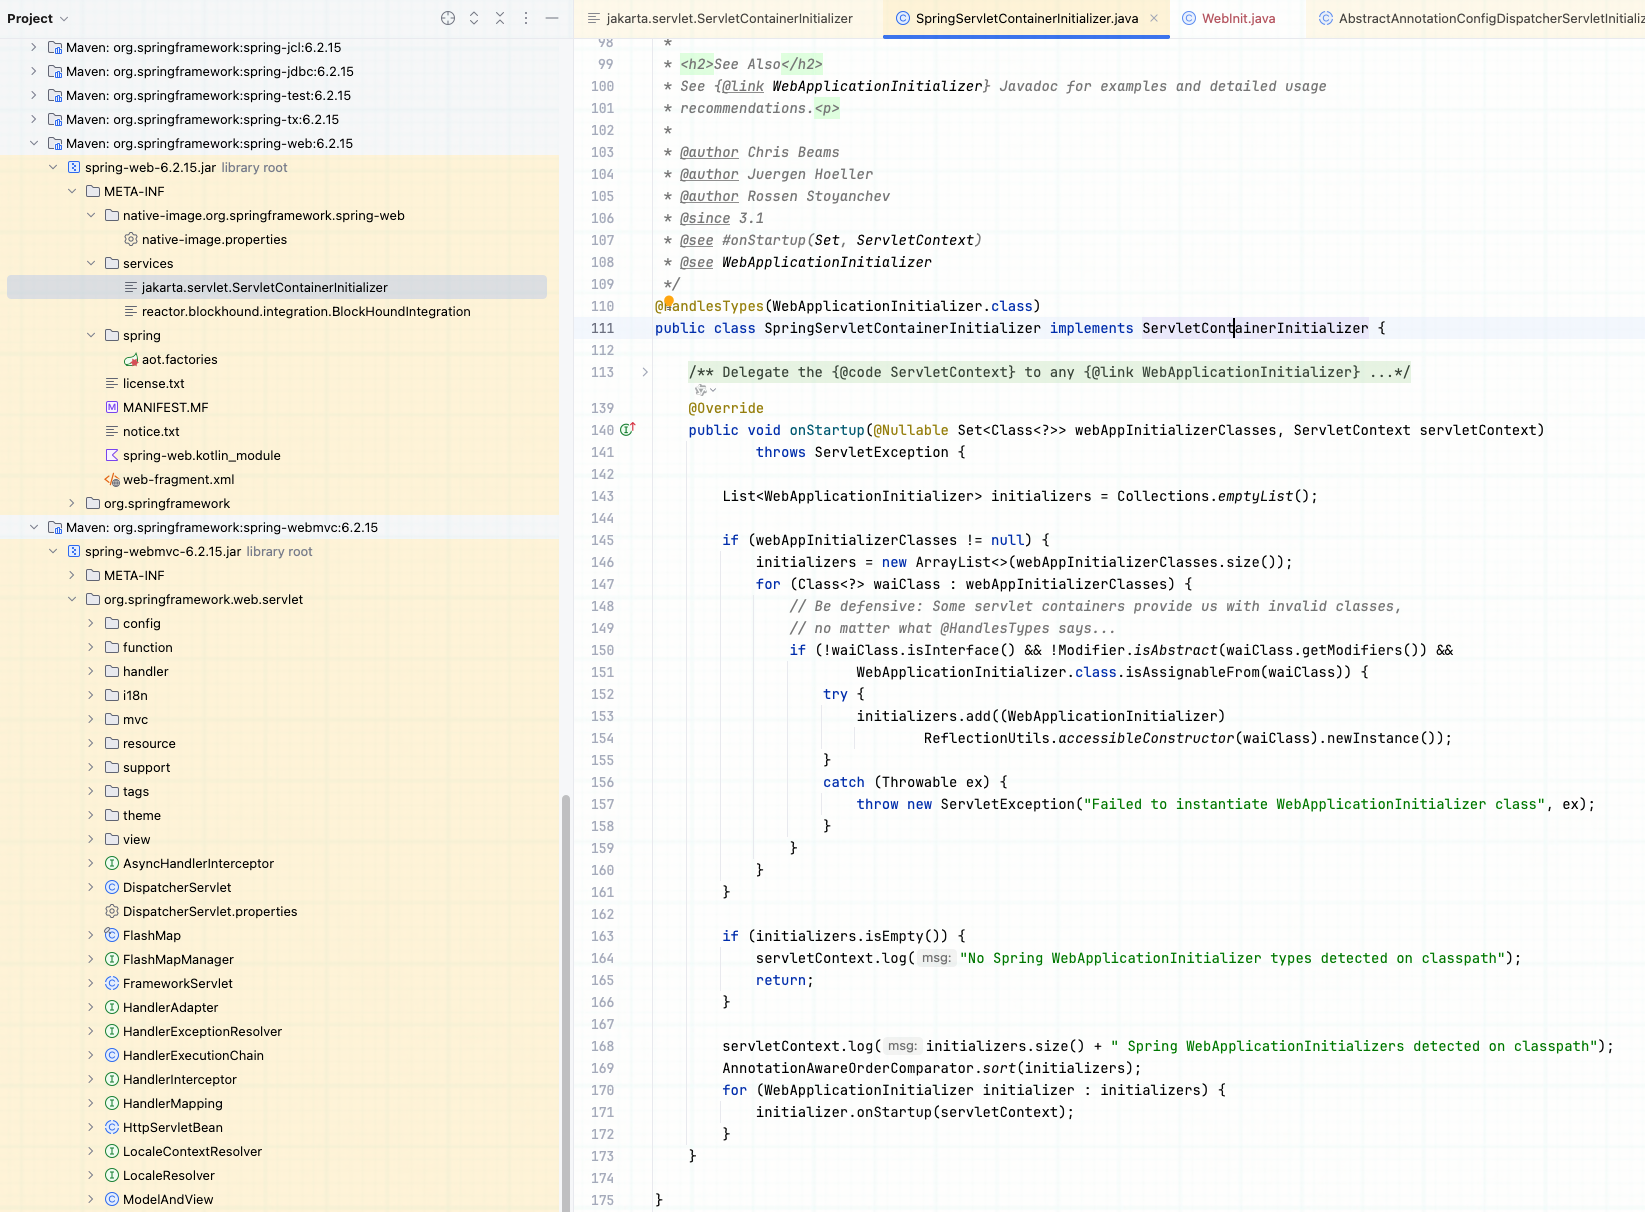Click the implements gutter icon on line 140
The width and height of the screenshot is (1645, 1212).
tap(627, 430)
